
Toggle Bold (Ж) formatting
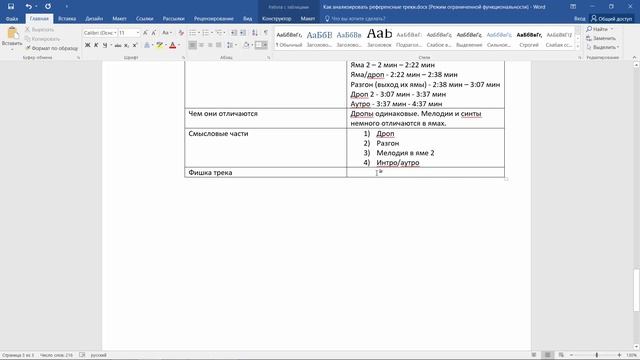click(x=87, y=45)
